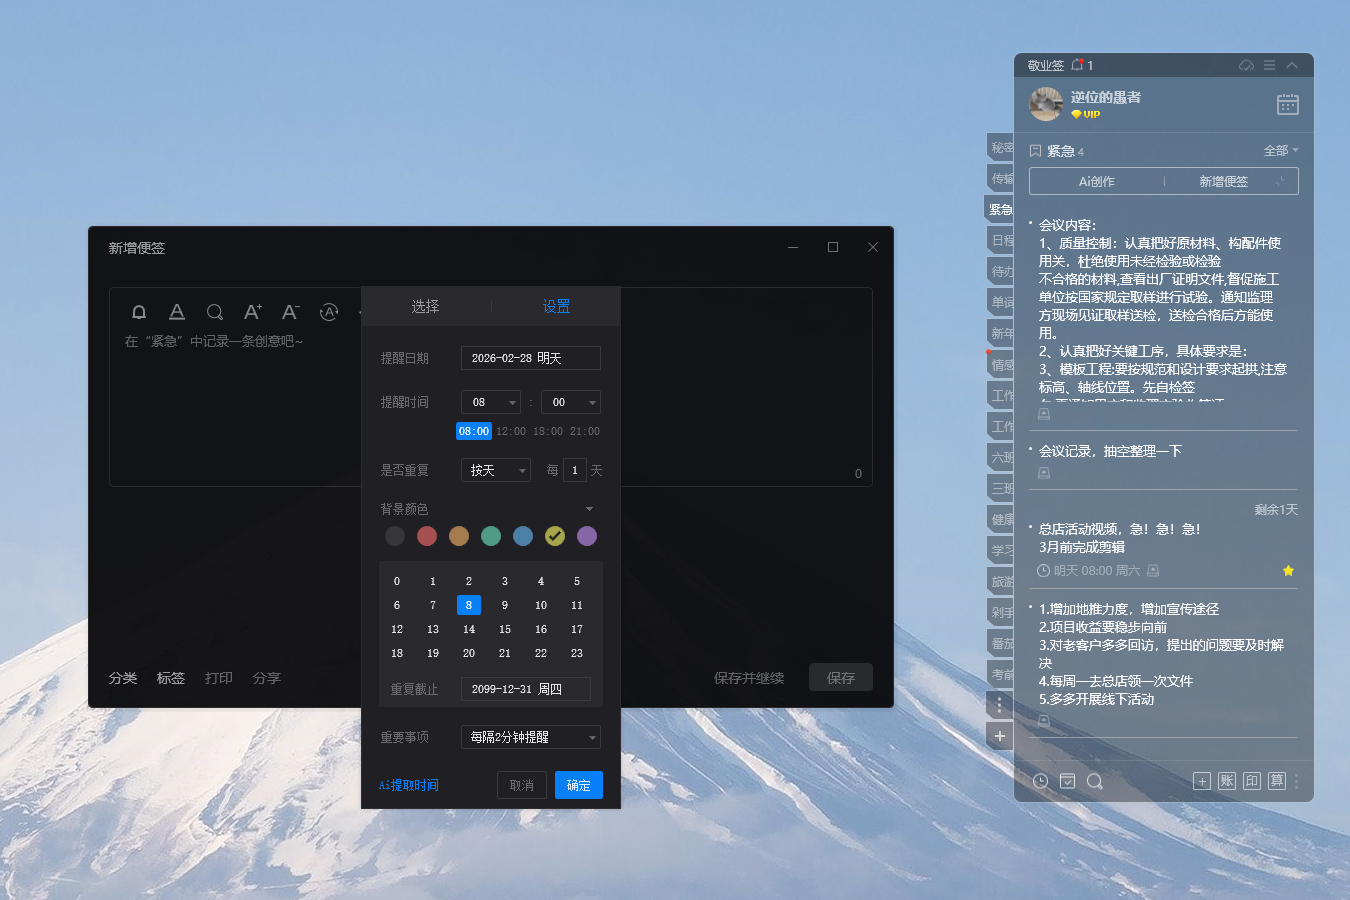1350x900 pixels.
Task: Click the 印 print icon in the bottom bar
Action: pos(1251,781)
